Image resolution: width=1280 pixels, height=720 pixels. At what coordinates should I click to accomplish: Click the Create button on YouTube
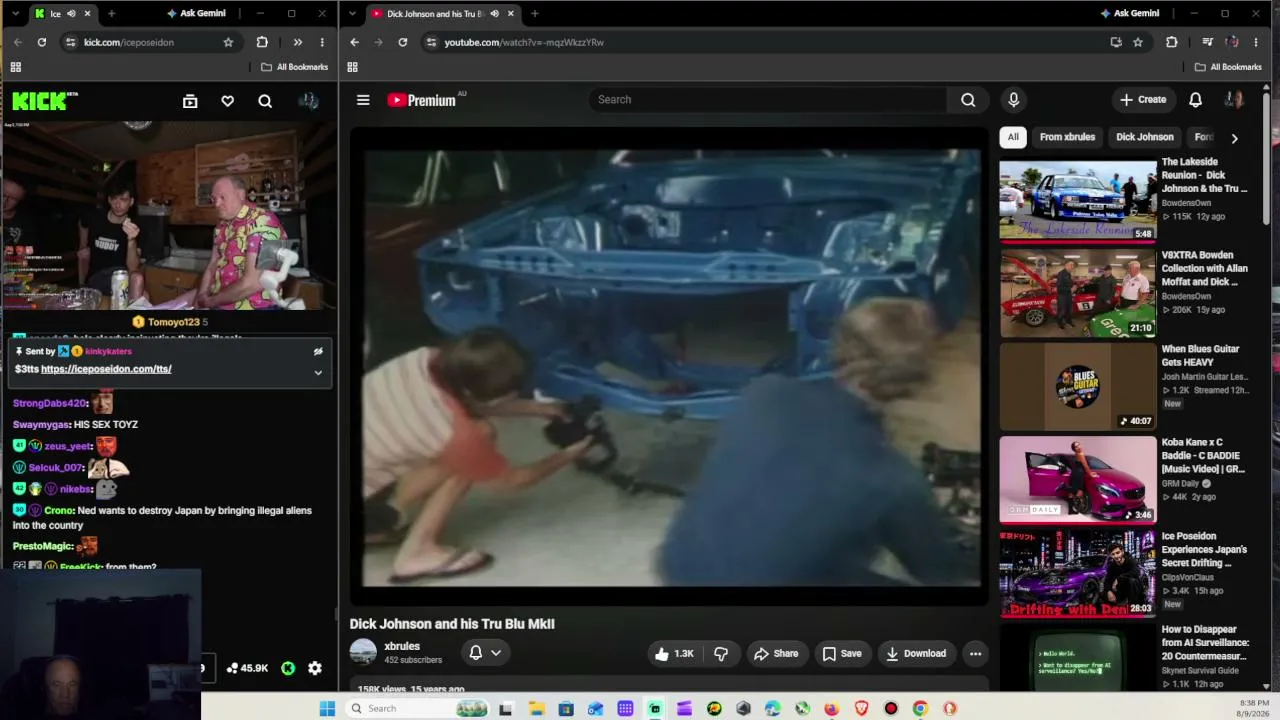pyautogui.click(x=1143, y=100)
